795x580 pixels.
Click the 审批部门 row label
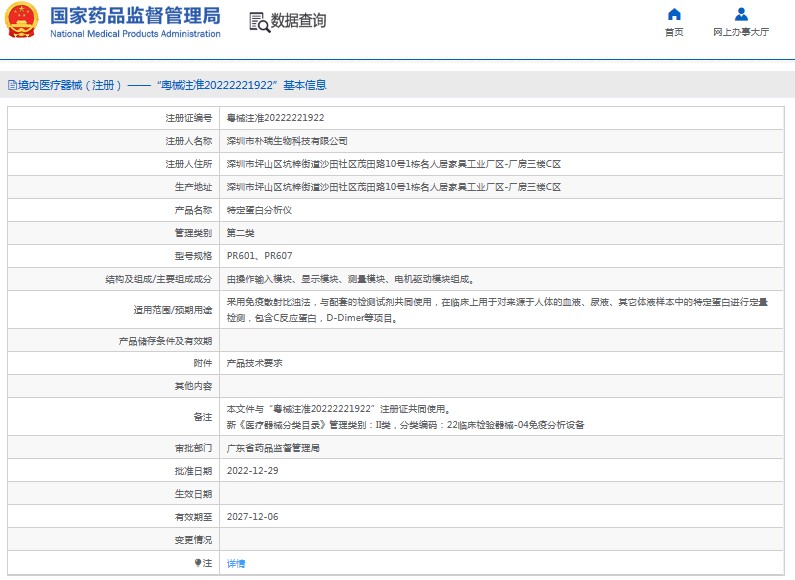[193, 448]
